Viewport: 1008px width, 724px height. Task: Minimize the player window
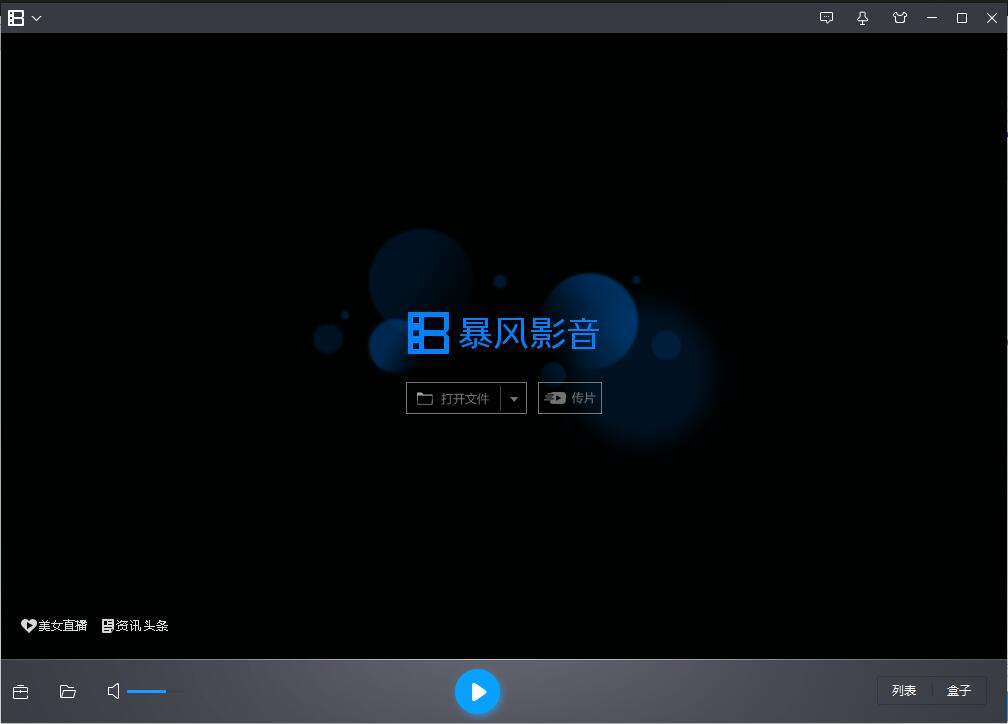point(932,18)
